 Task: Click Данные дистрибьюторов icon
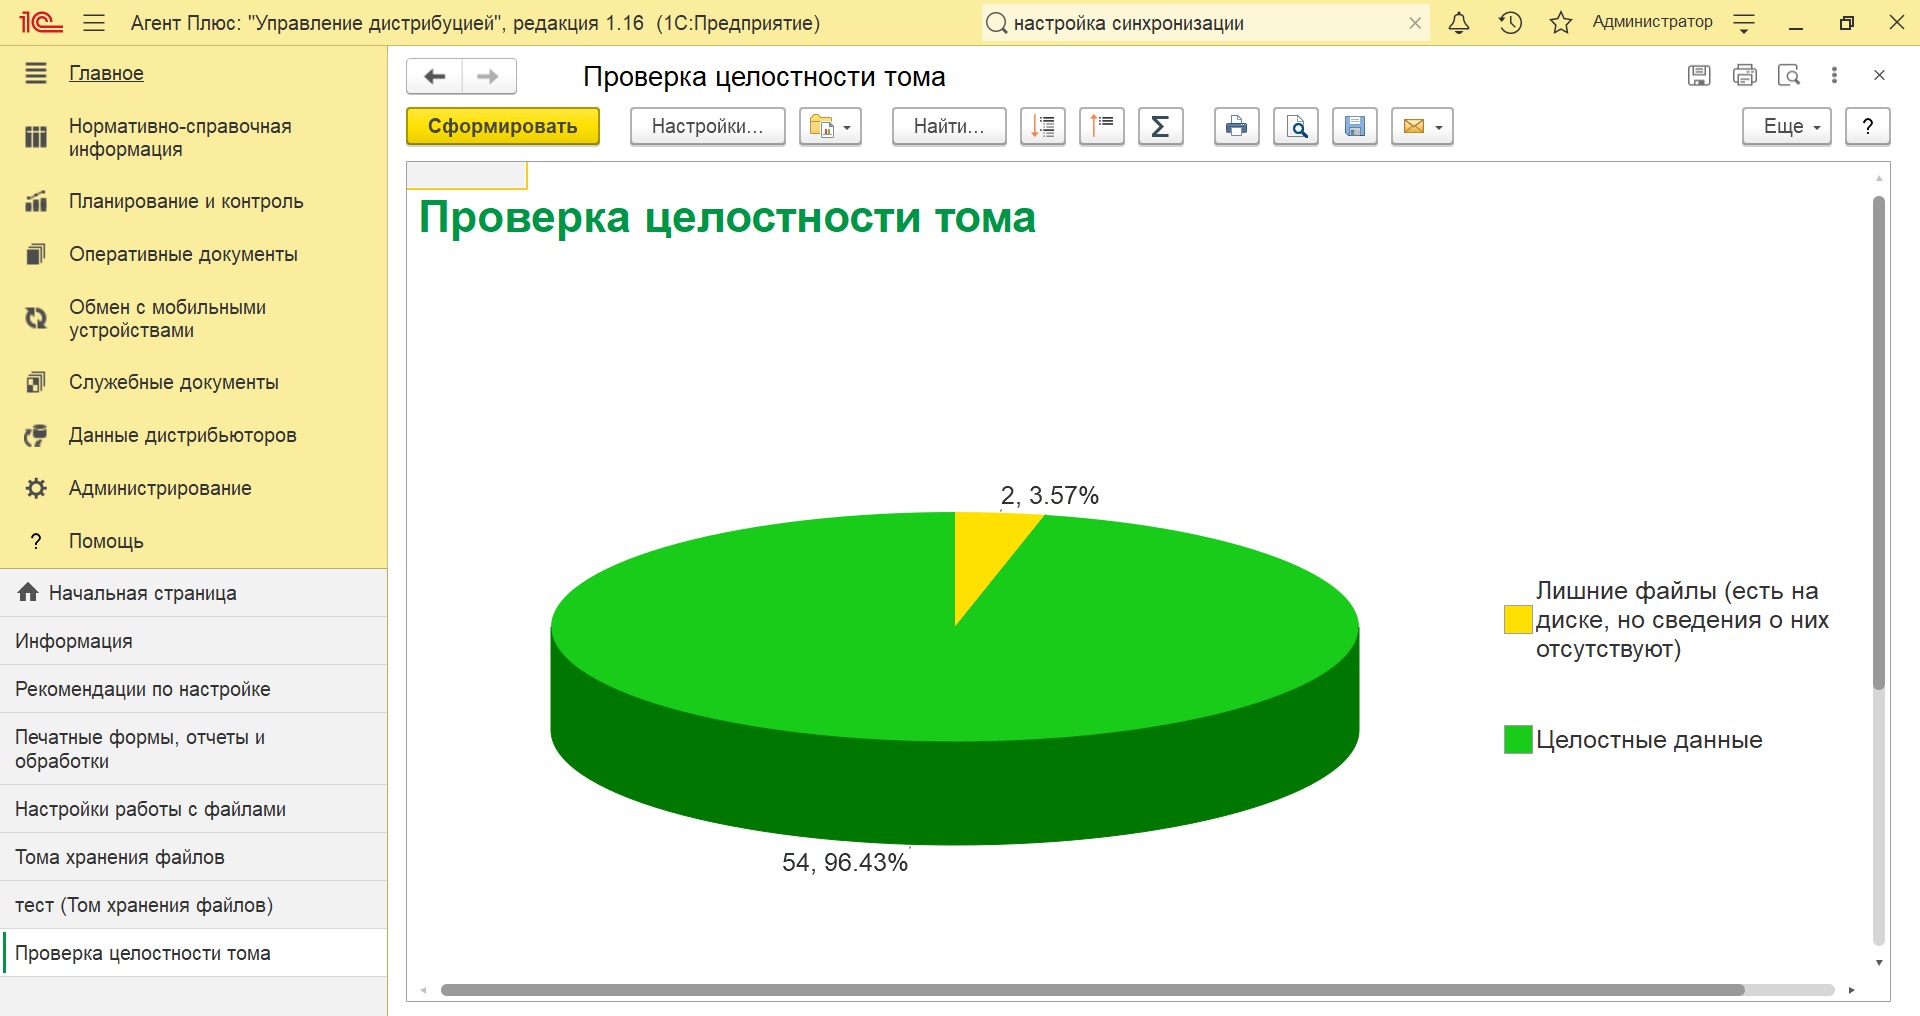click(36, 435)
